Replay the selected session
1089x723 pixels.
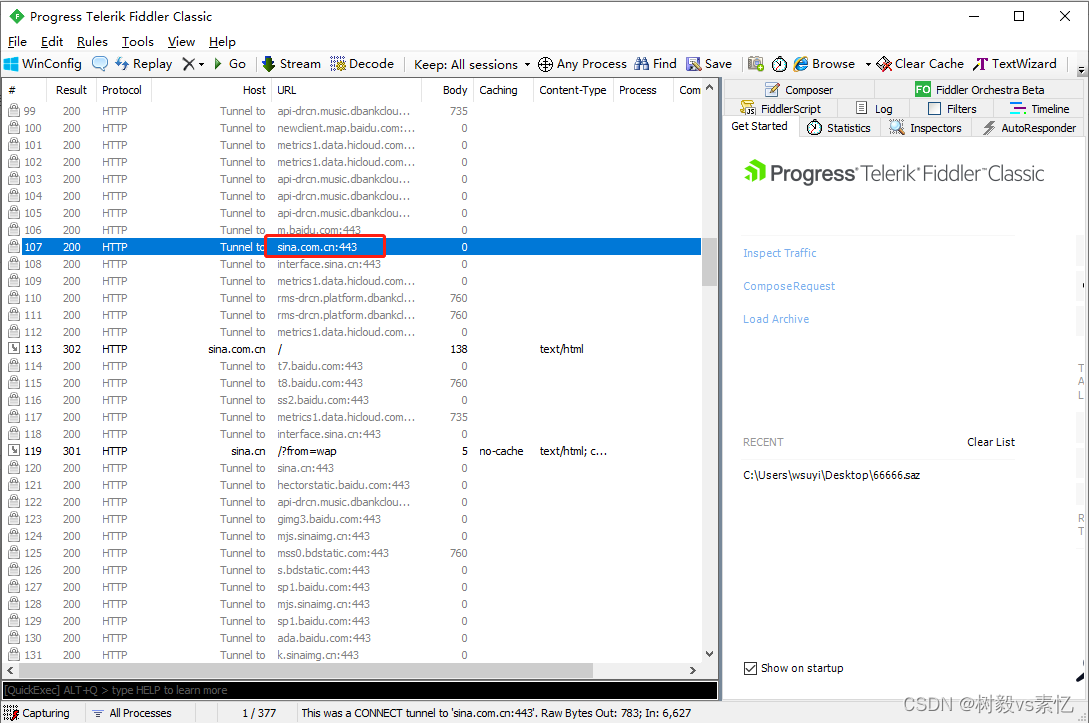pyautogui.click(x=144, y=64)
